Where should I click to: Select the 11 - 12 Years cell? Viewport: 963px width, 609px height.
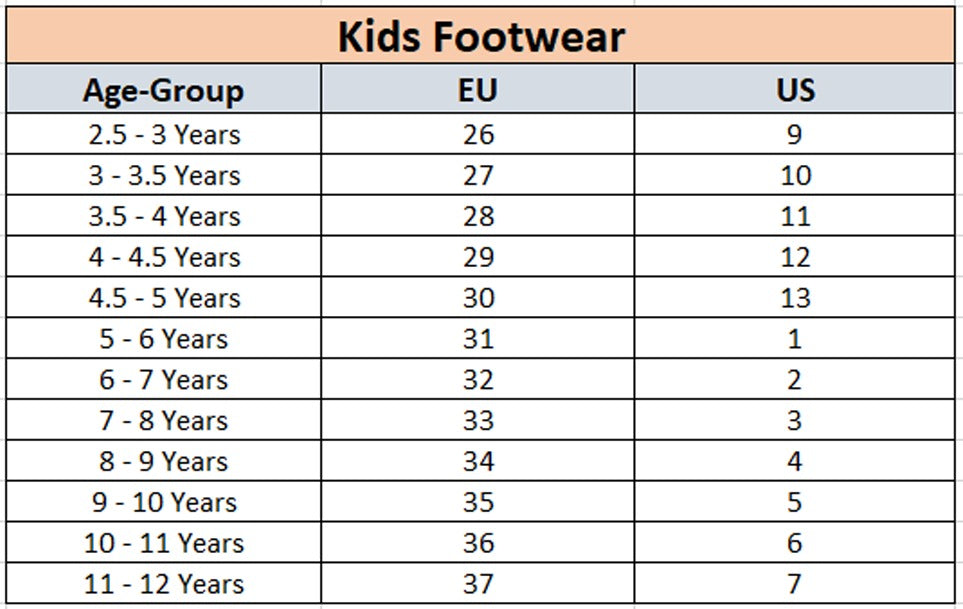164,583
